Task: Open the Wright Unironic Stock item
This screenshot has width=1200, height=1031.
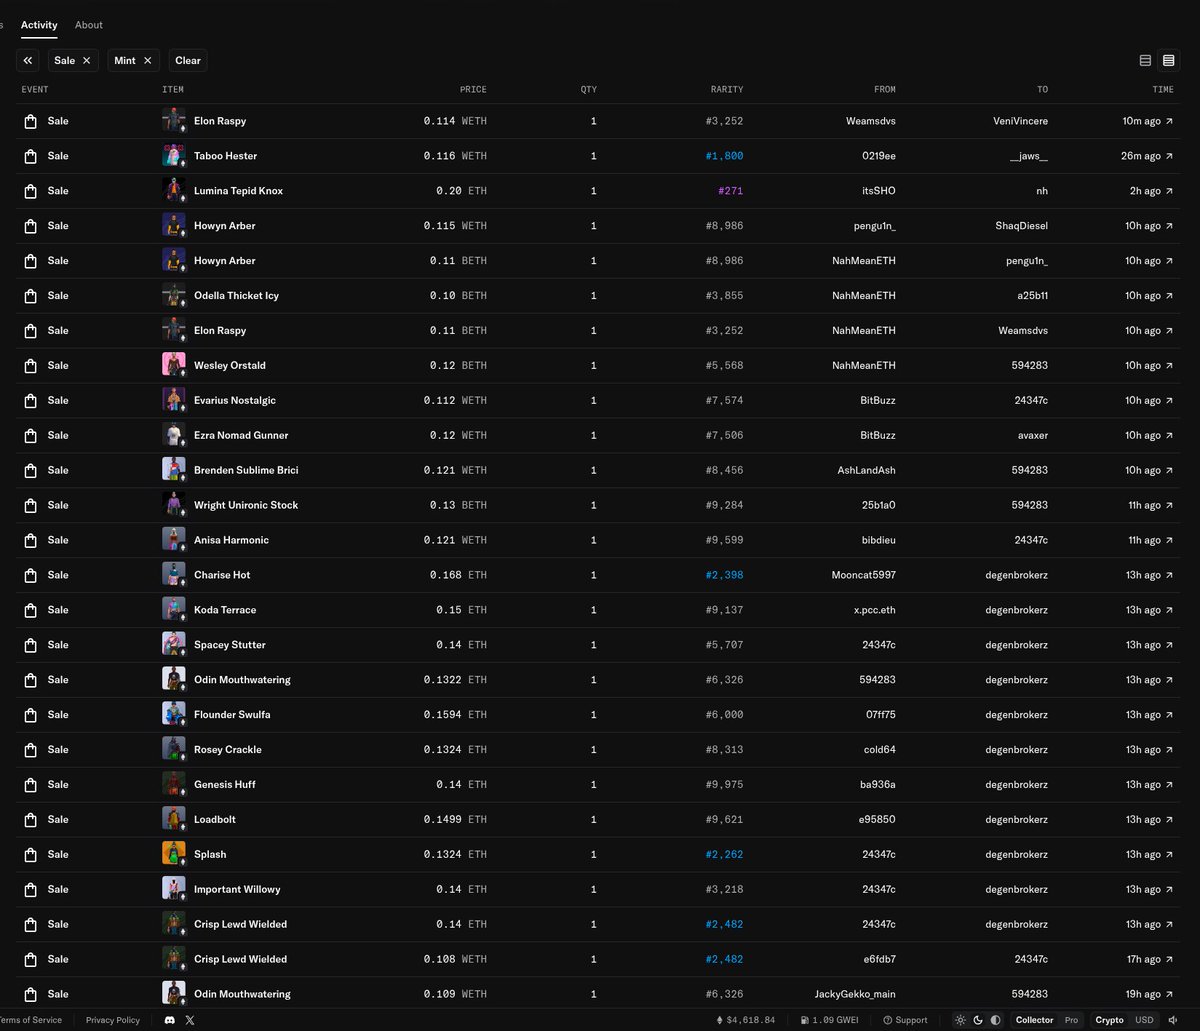Action: click(246, 505)
